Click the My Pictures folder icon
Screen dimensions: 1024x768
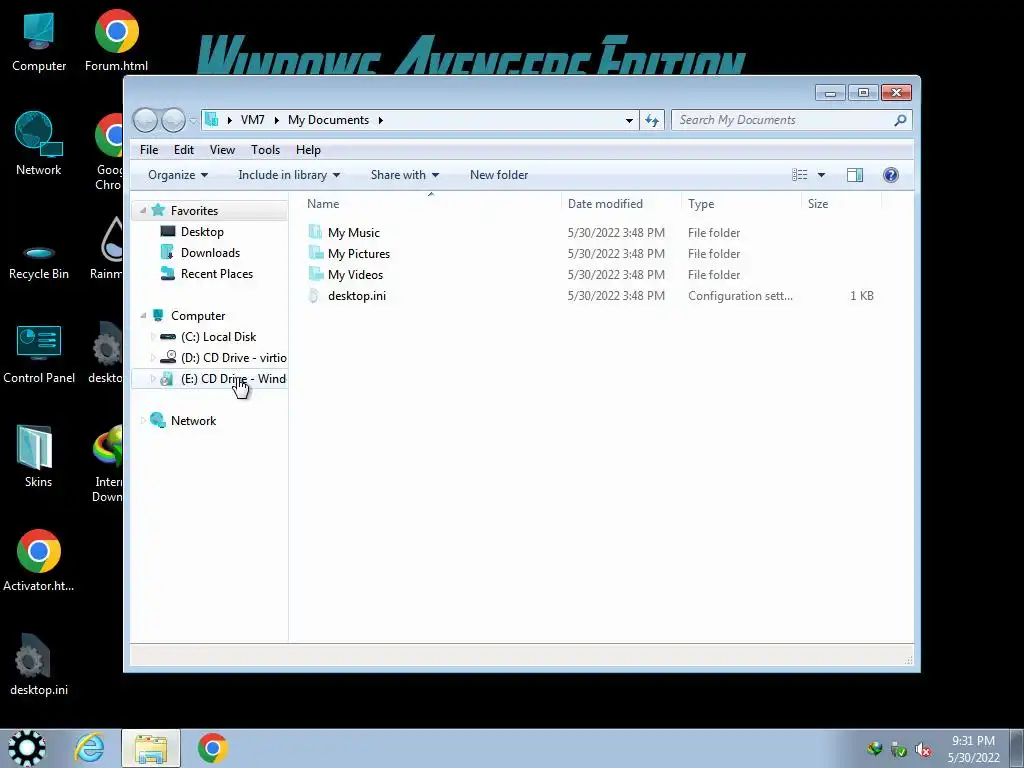(x=315, y=253)
